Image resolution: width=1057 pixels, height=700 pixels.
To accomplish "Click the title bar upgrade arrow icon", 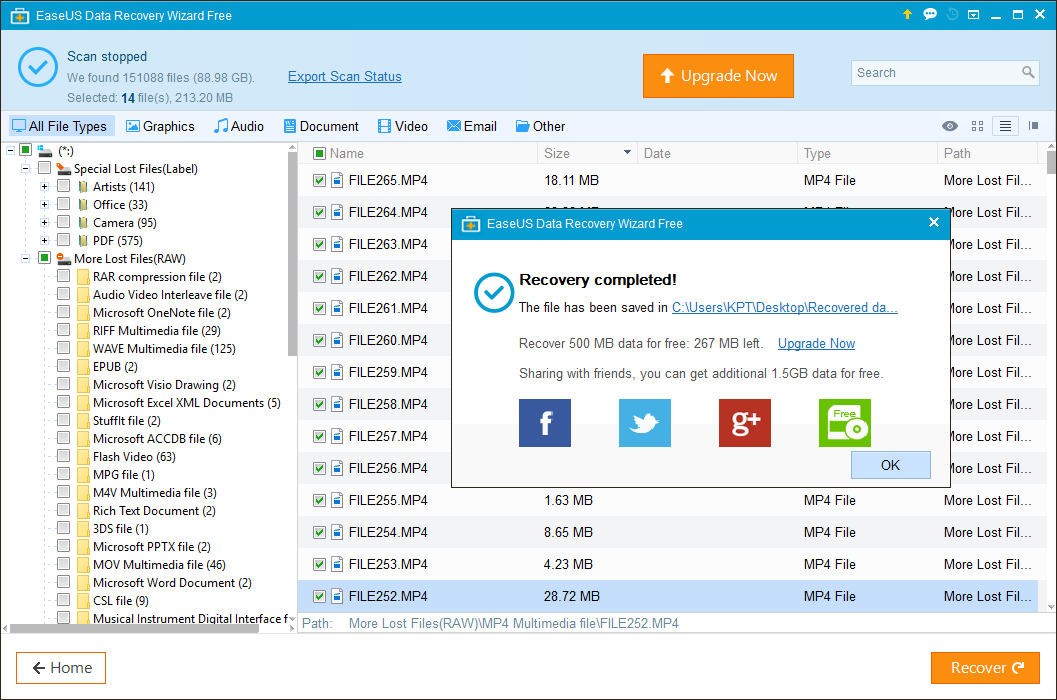I will pyautogui.click(x=907, y=14).
